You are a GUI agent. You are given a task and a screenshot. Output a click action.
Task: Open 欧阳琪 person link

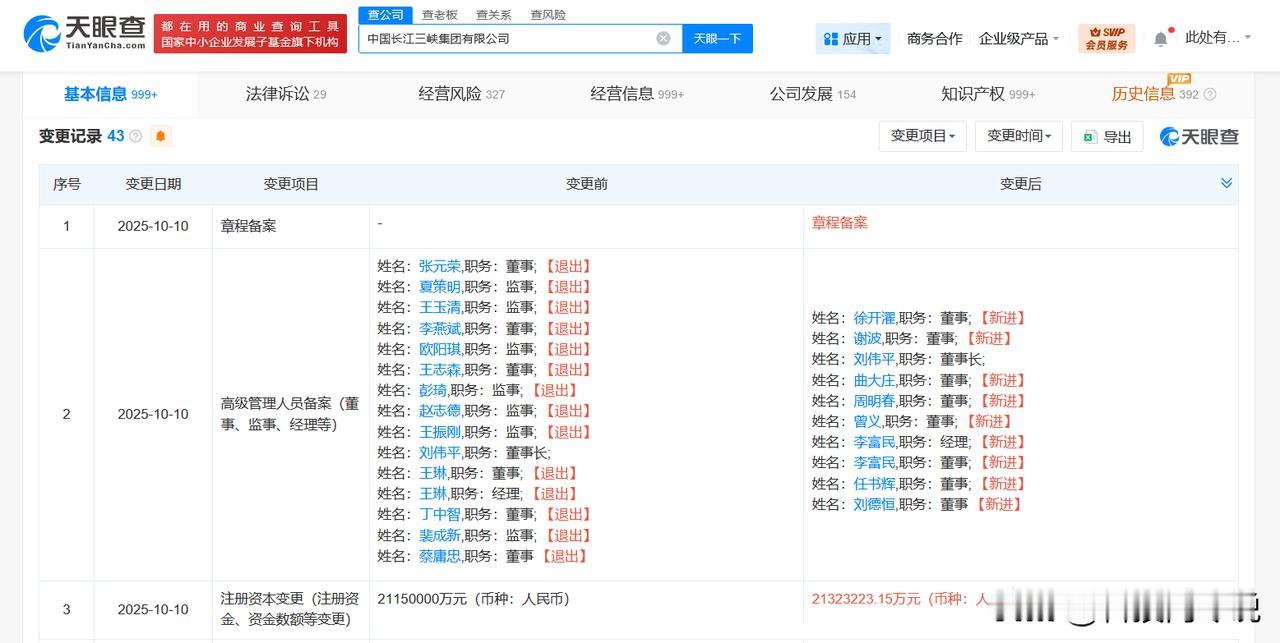439,349
